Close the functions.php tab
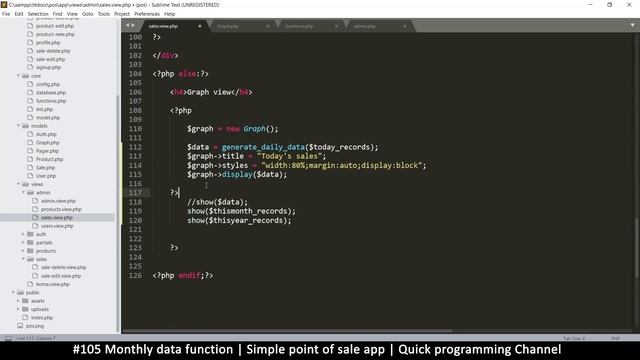The image size is (640, 360). pyautogui.click(x=336, y=26)
